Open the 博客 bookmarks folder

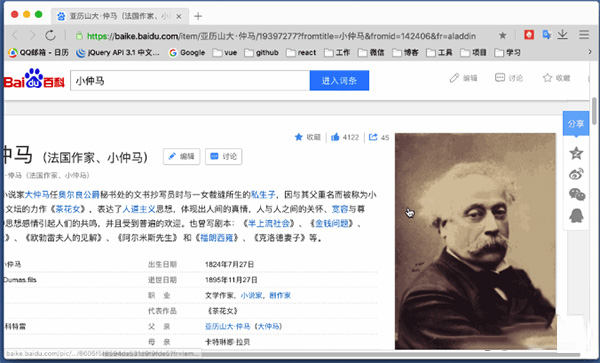click(x=405, y=53)
